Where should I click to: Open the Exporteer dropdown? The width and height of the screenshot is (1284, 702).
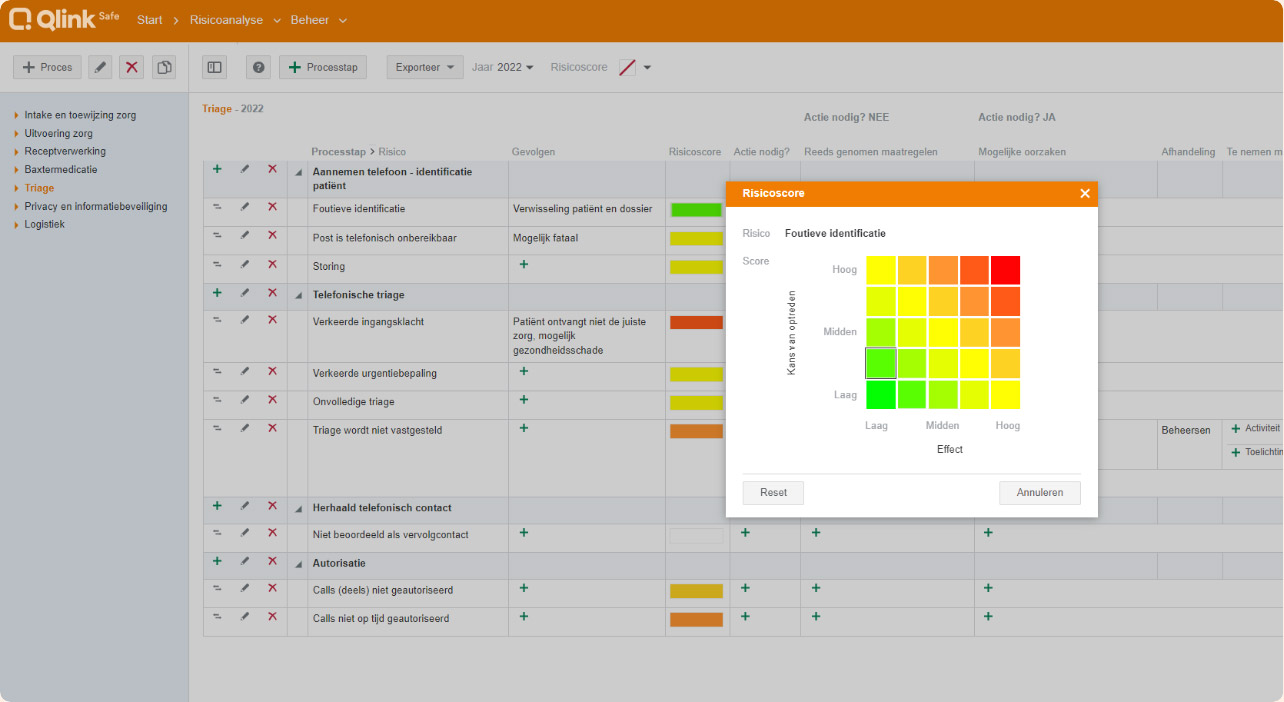tap(425, 67)
